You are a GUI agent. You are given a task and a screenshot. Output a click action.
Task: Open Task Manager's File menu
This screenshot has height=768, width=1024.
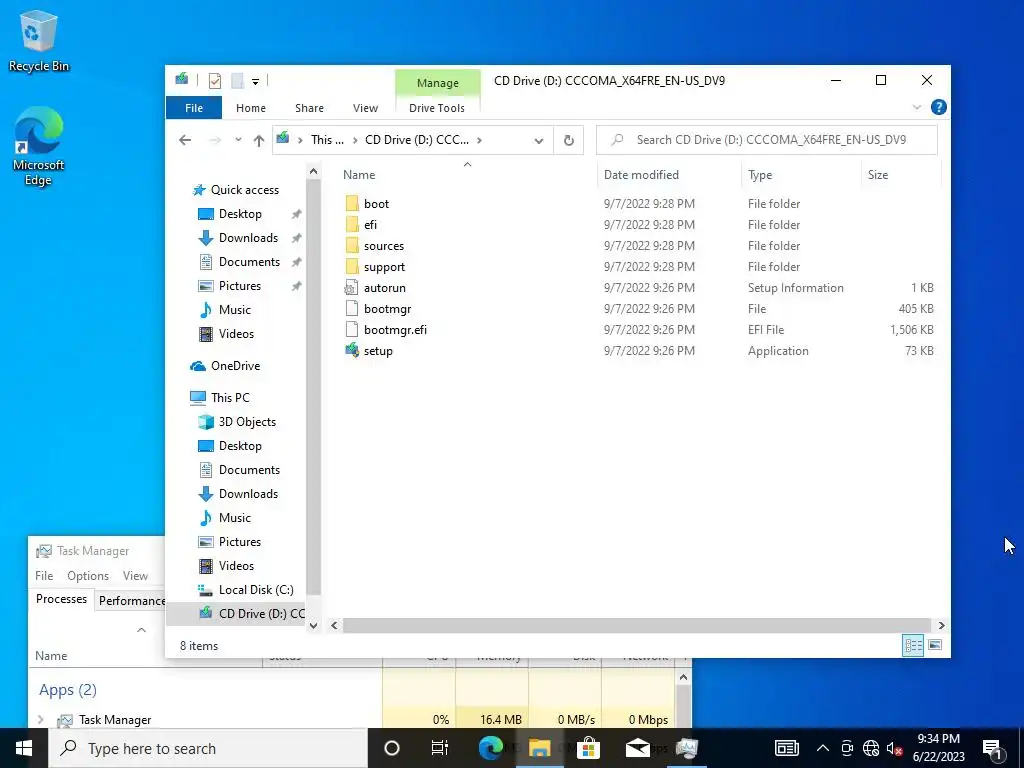(x=44, y=576)
